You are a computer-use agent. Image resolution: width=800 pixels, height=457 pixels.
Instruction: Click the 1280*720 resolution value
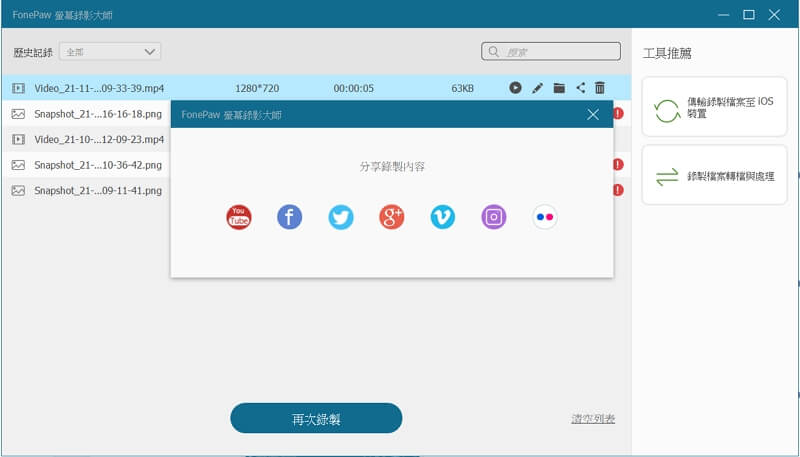(x=257, y=88)
